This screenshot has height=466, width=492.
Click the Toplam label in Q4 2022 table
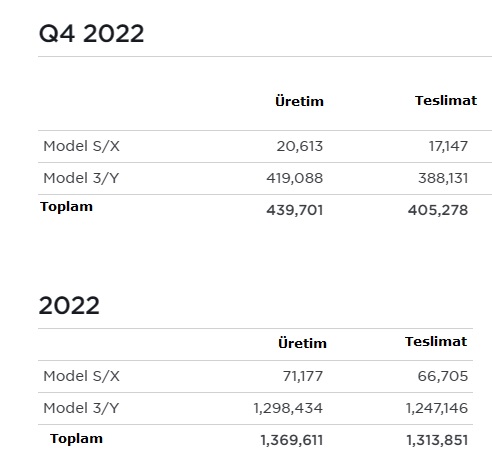[66, 207]
